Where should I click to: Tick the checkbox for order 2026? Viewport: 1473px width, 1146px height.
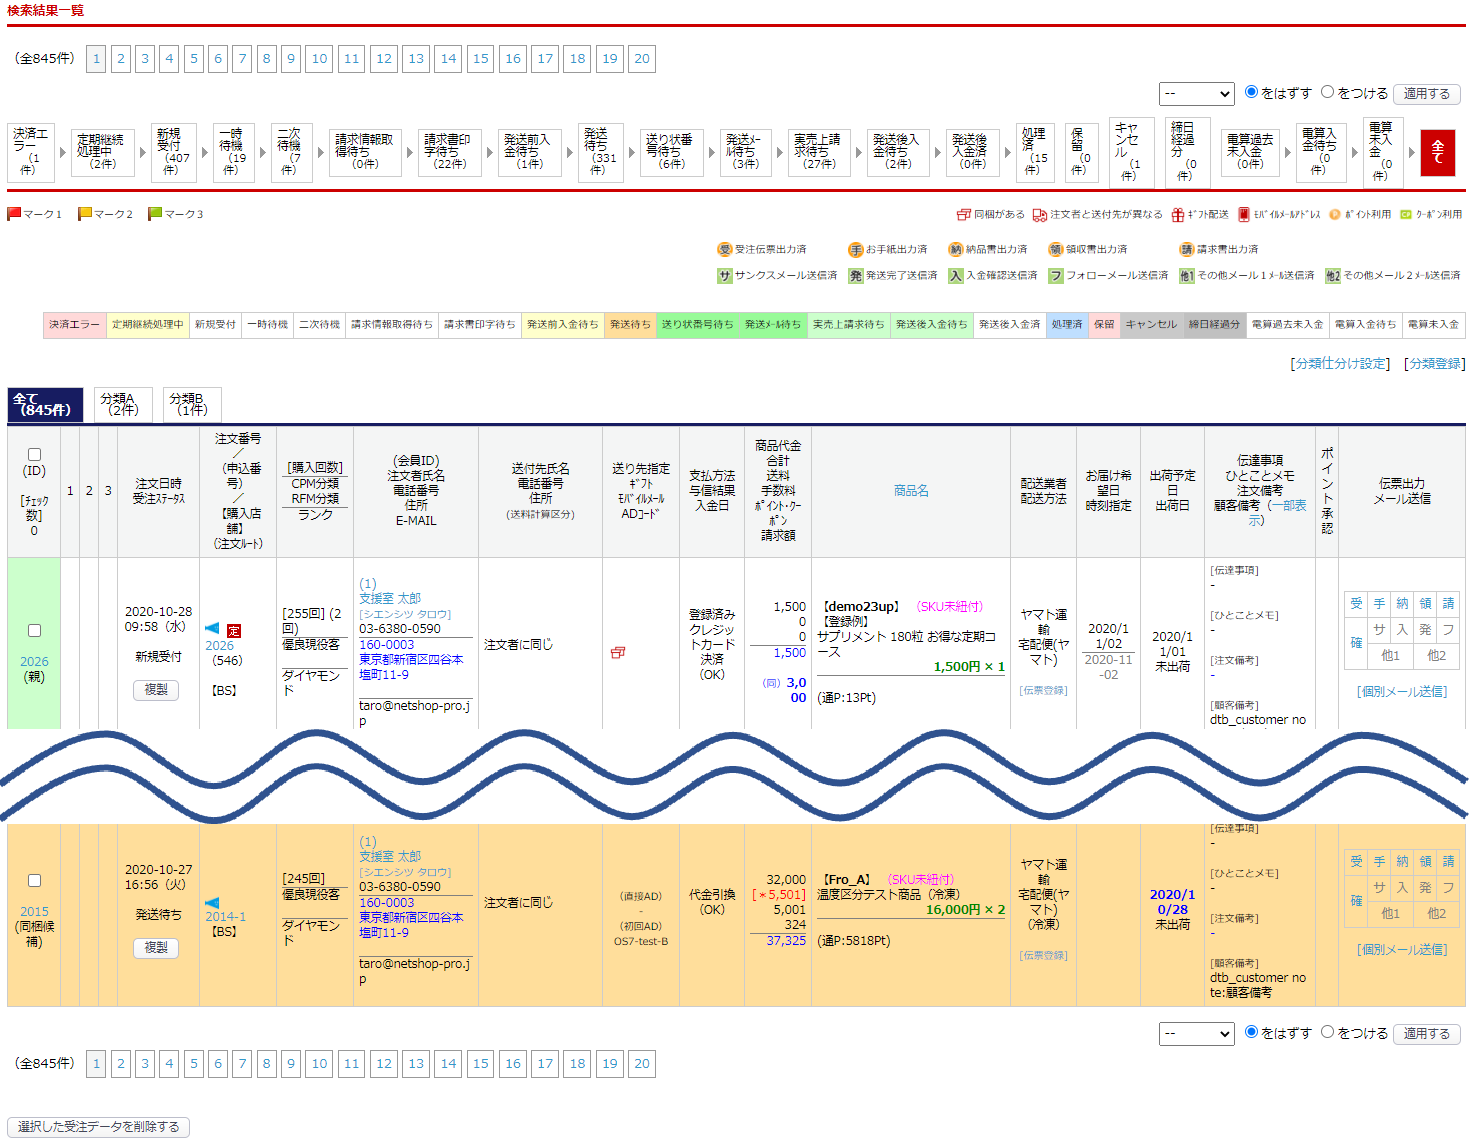(x=34, y=631)
